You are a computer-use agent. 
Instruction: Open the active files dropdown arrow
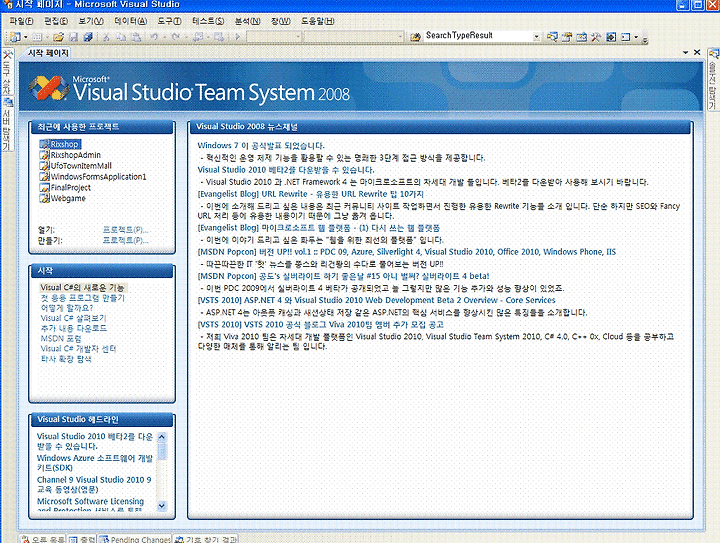[685, 52]
